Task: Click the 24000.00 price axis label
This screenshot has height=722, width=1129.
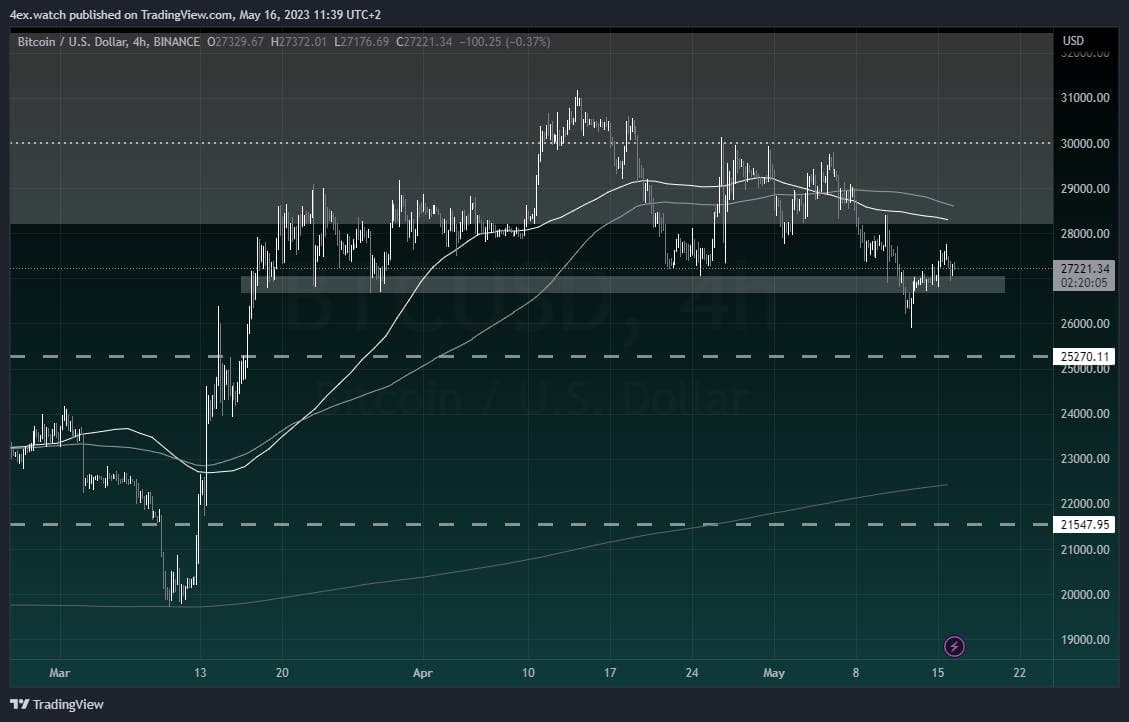Action: pos(1085,414)
